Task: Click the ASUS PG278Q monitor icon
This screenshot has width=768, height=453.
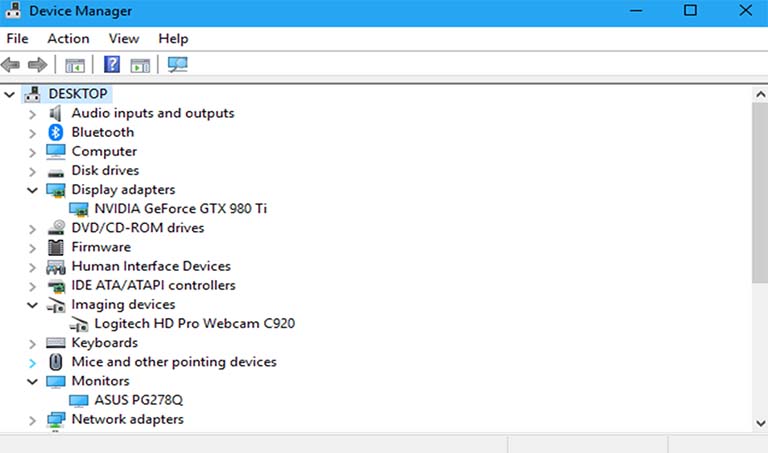Action: [78, 401]
